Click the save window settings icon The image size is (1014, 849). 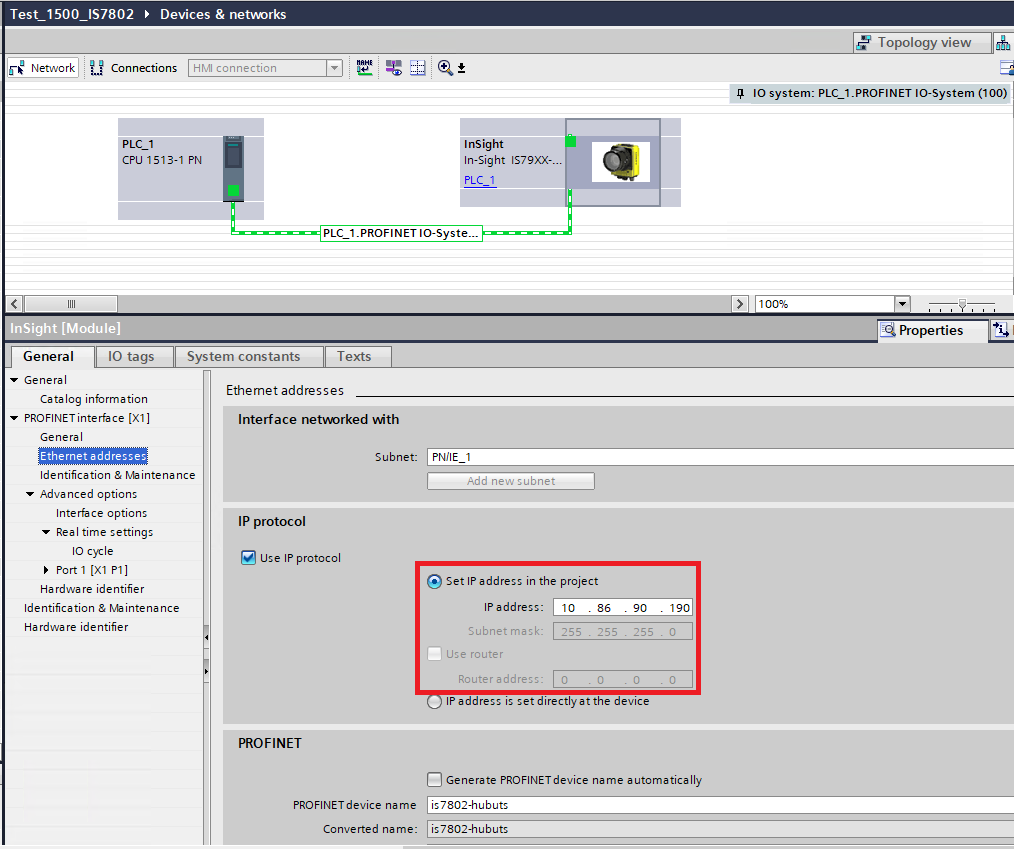pos(463,67)
